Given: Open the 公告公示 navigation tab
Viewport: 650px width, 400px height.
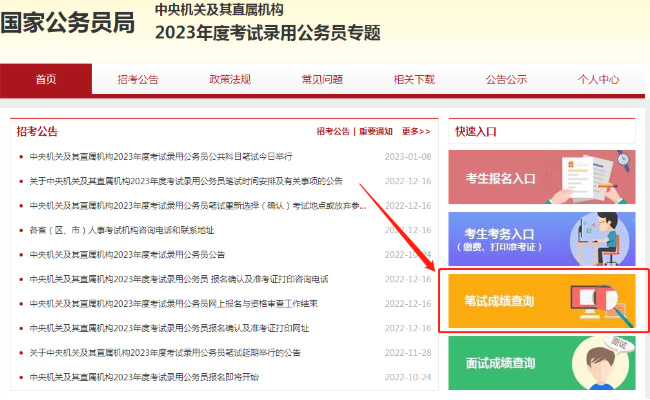Looking at the screenshot, I should click(506, 79).
